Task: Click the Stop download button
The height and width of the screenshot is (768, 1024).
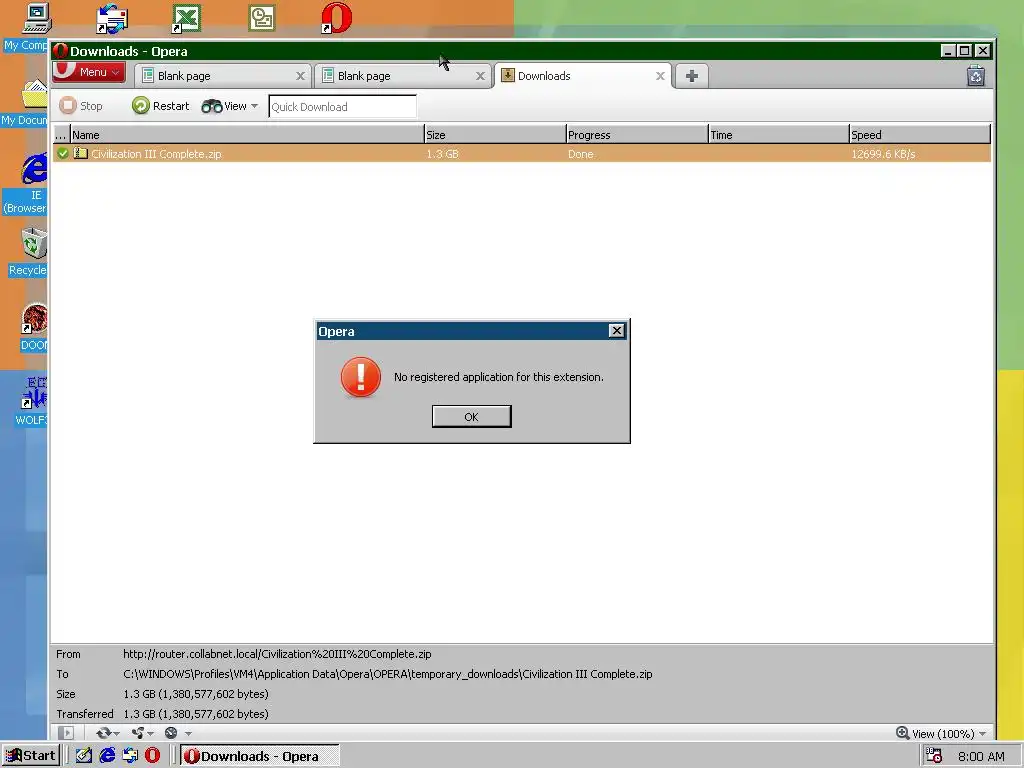Action: pyautogui.click(x=81, y=106)
